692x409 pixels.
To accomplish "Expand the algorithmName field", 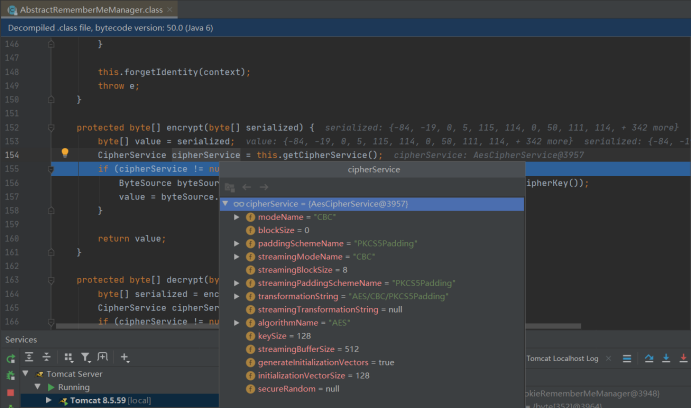I will pyautogui.click(x=237, y=323).
